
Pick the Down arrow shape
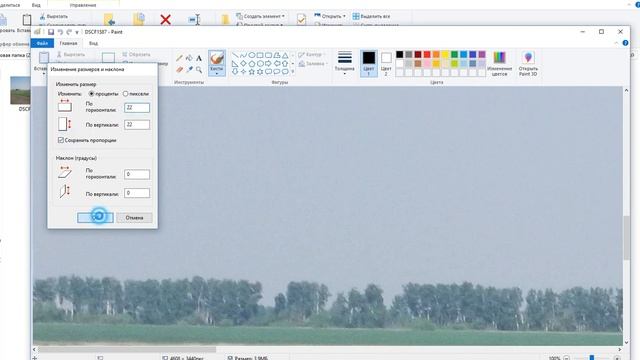(x=235, y=72)
